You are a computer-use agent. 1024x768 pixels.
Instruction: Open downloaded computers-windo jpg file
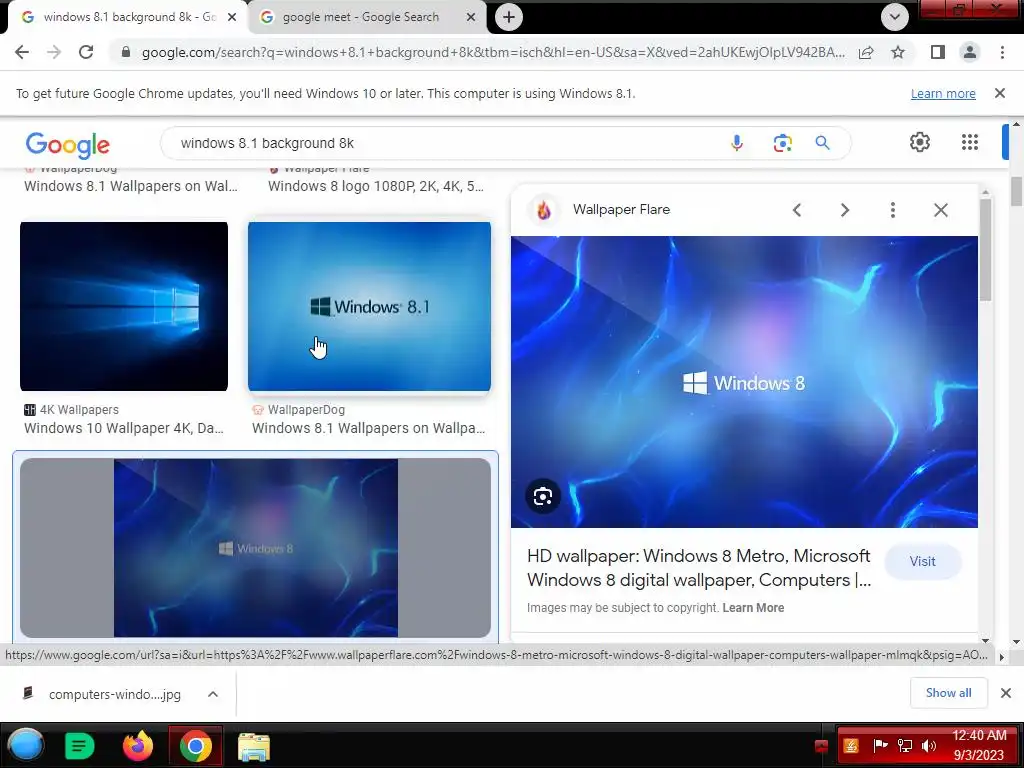pos(104,694)
